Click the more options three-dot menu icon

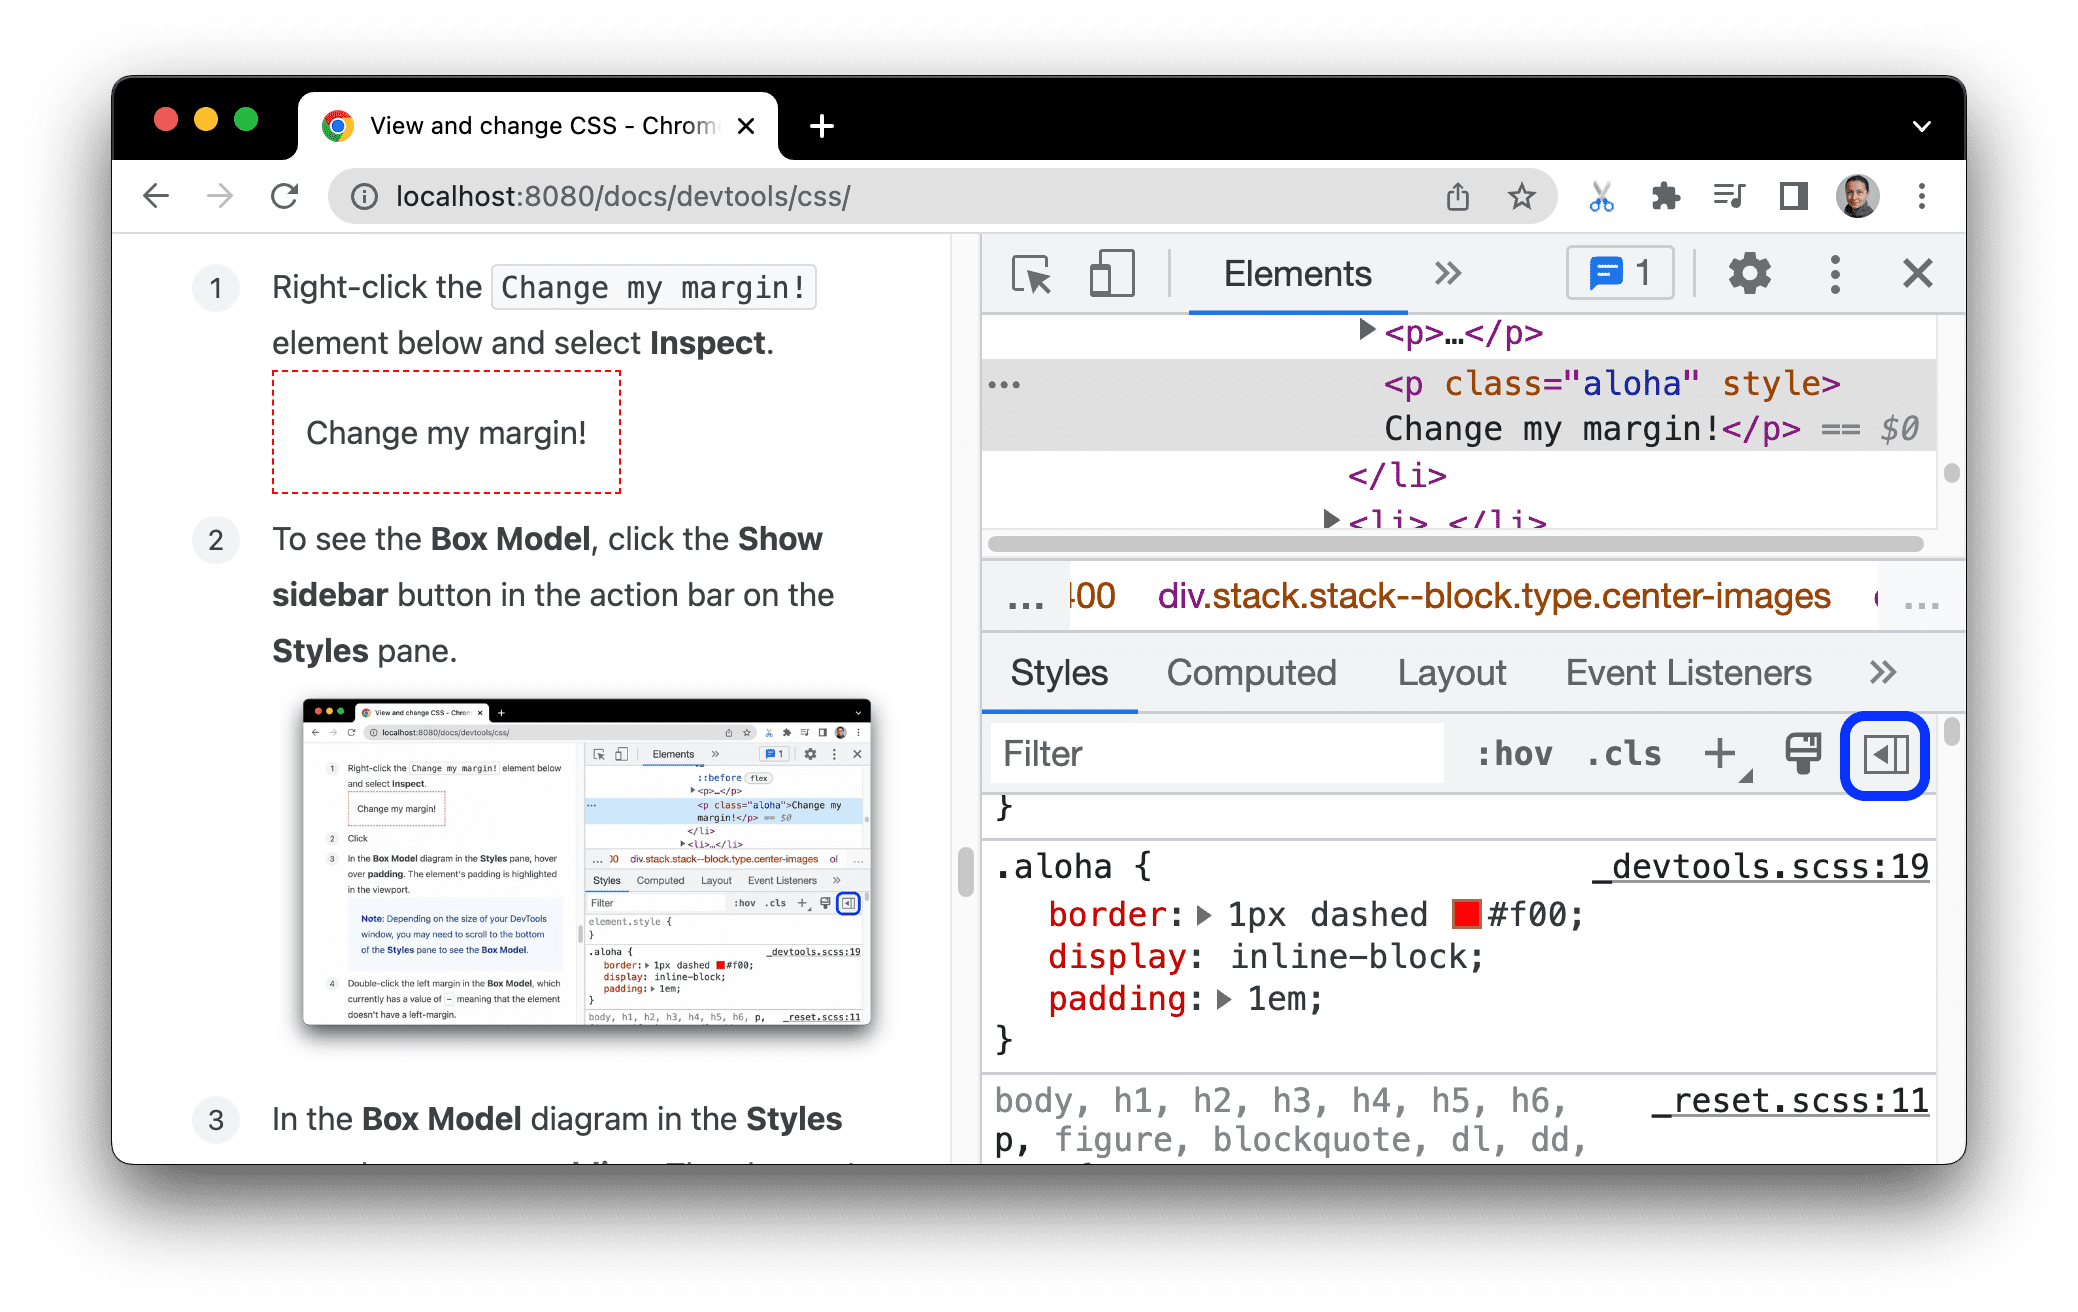point(1833,275)
